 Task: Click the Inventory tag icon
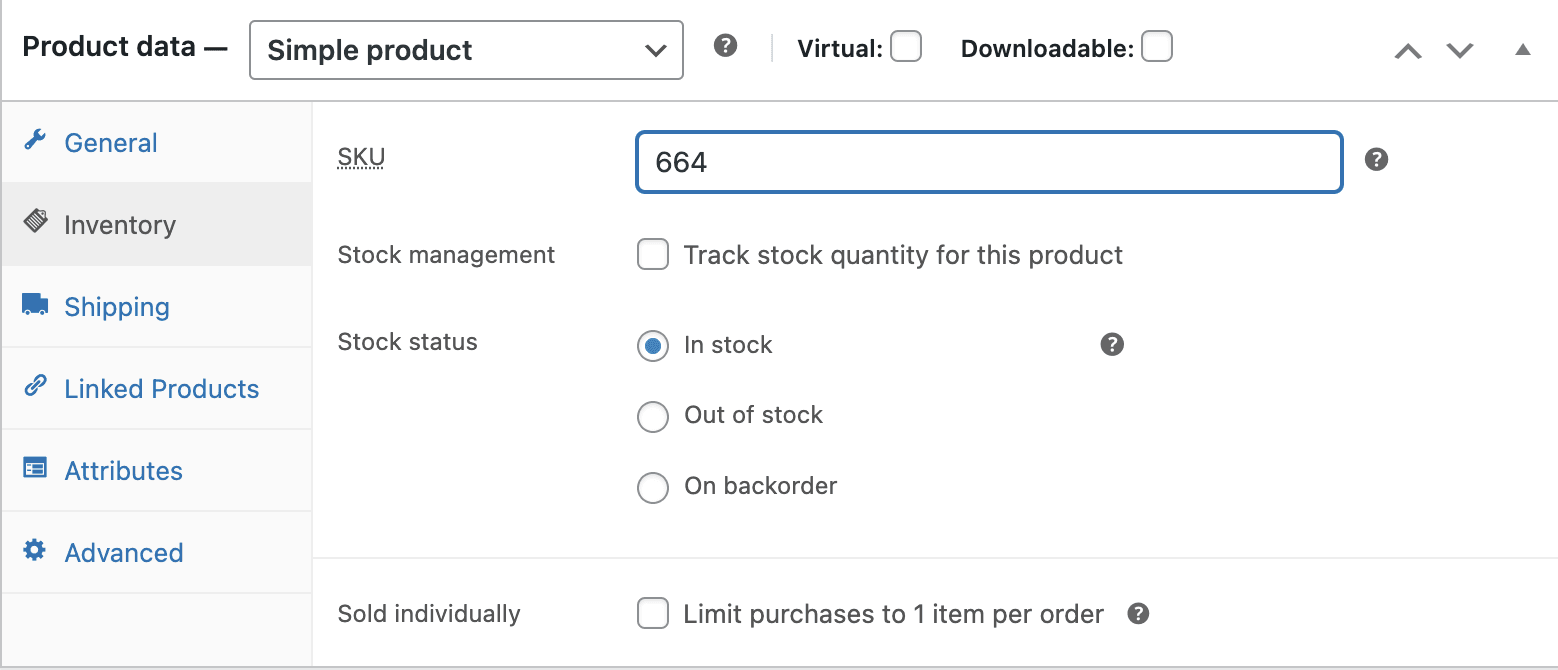click(x=34, y=224)
